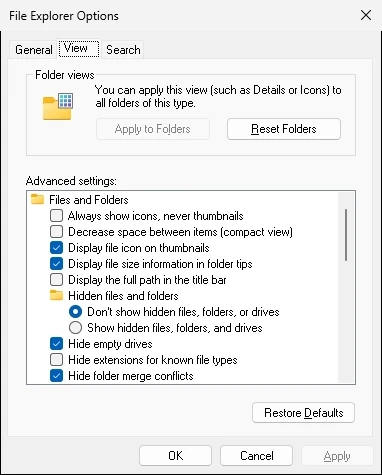Viewport: 382px width, 475px height.
Task: Click Restore Defaults button
Action: (x=303, y=413)
